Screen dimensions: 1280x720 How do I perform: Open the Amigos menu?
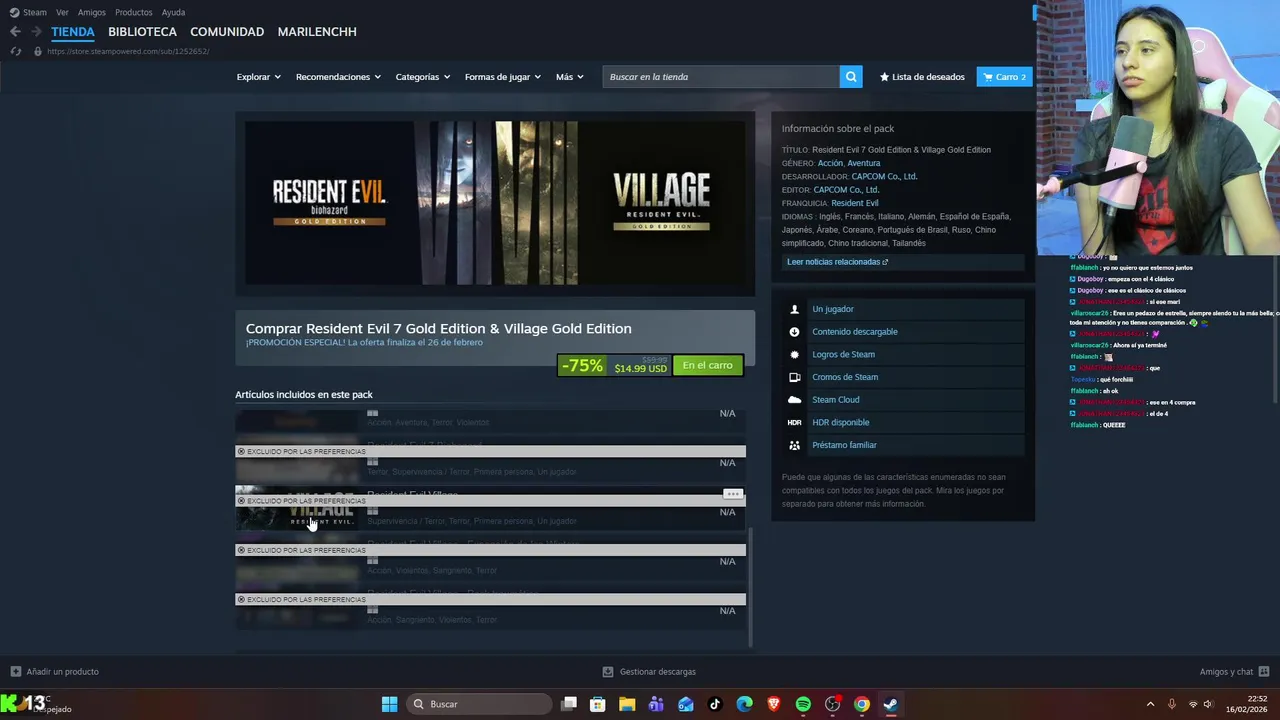tap(92, 12)
